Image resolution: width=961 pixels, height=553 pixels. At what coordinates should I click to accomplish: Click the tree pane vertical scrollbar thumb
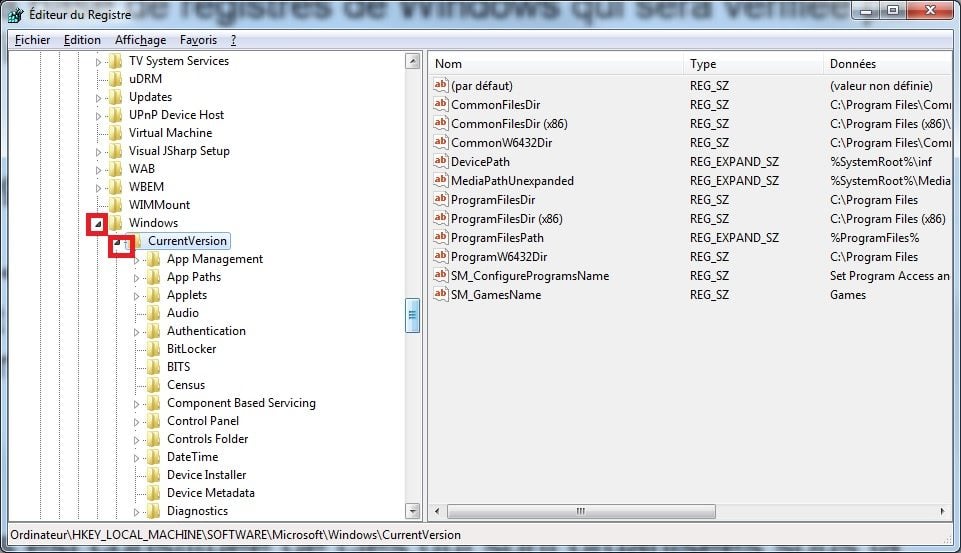tap(412, 315)
